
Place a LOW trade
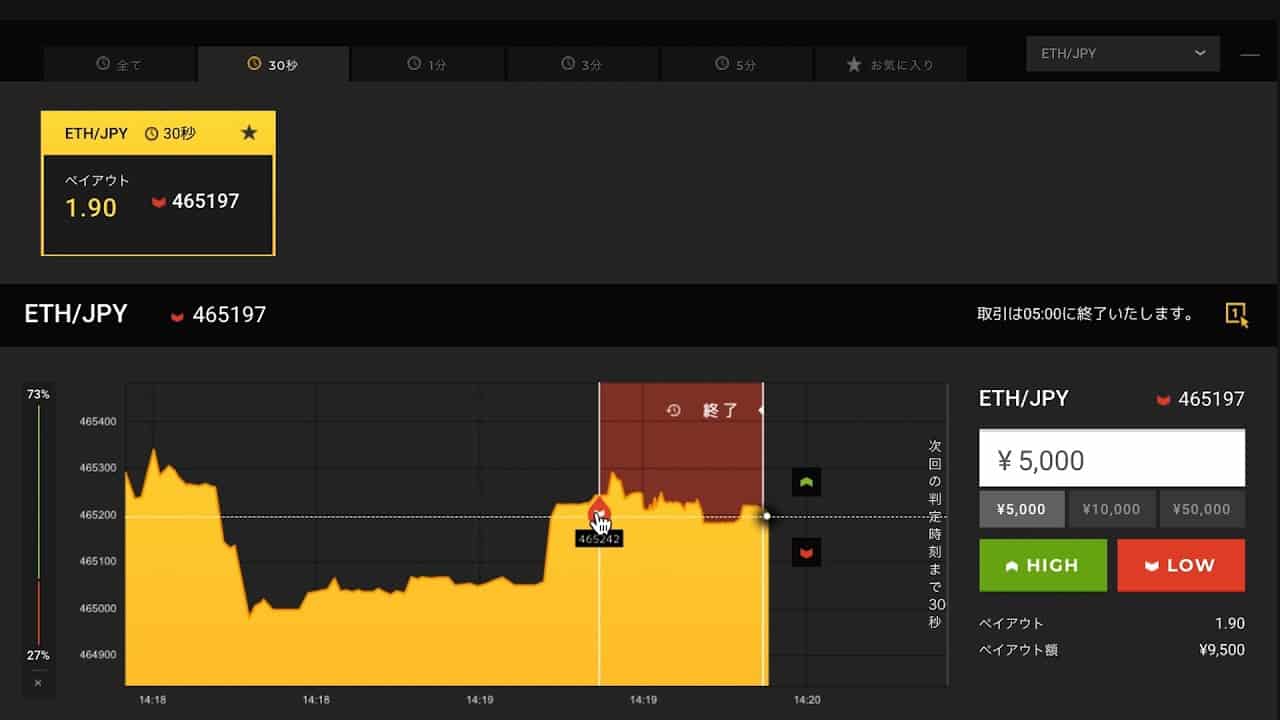click(x=1181, y=565)
